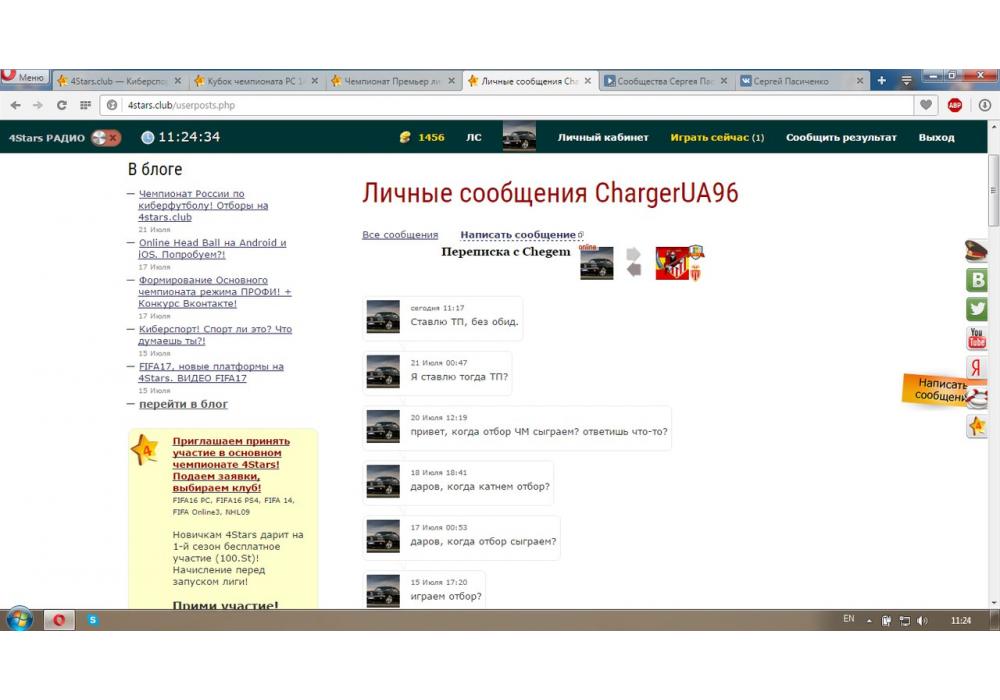Open Сообщить результат

pos(841,137)
